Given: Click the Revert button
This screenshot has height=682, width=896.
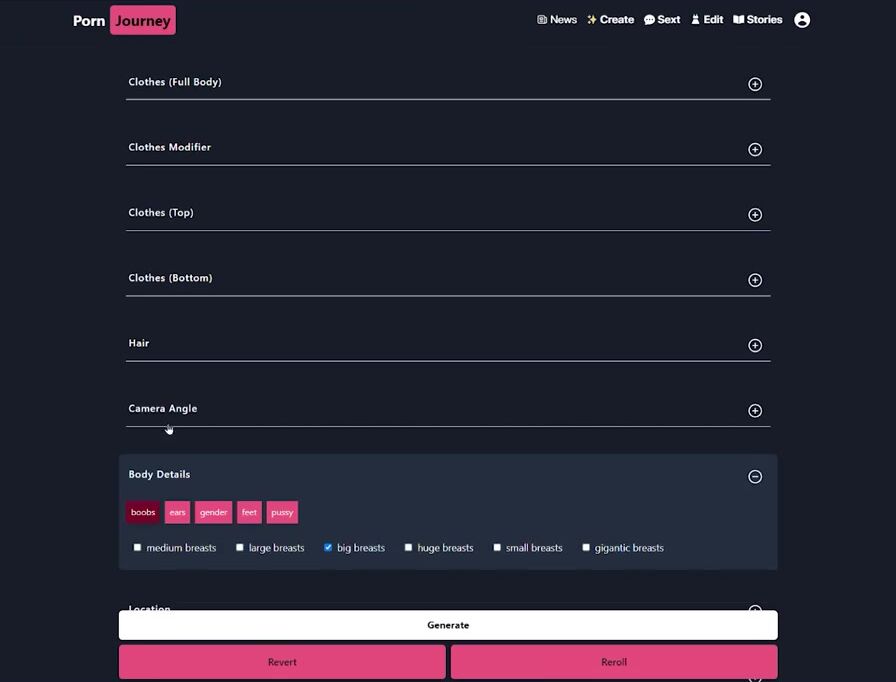Looking at the screenshot, I should 282,662.
